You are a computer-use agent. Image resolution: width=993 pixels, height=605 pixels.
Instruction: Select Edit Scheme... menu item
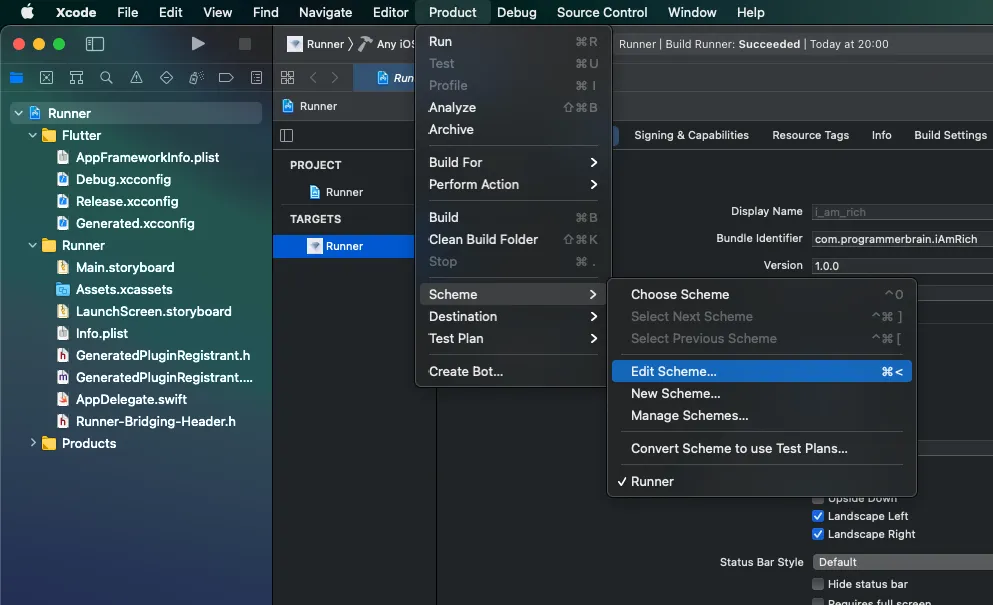[762, 371]
